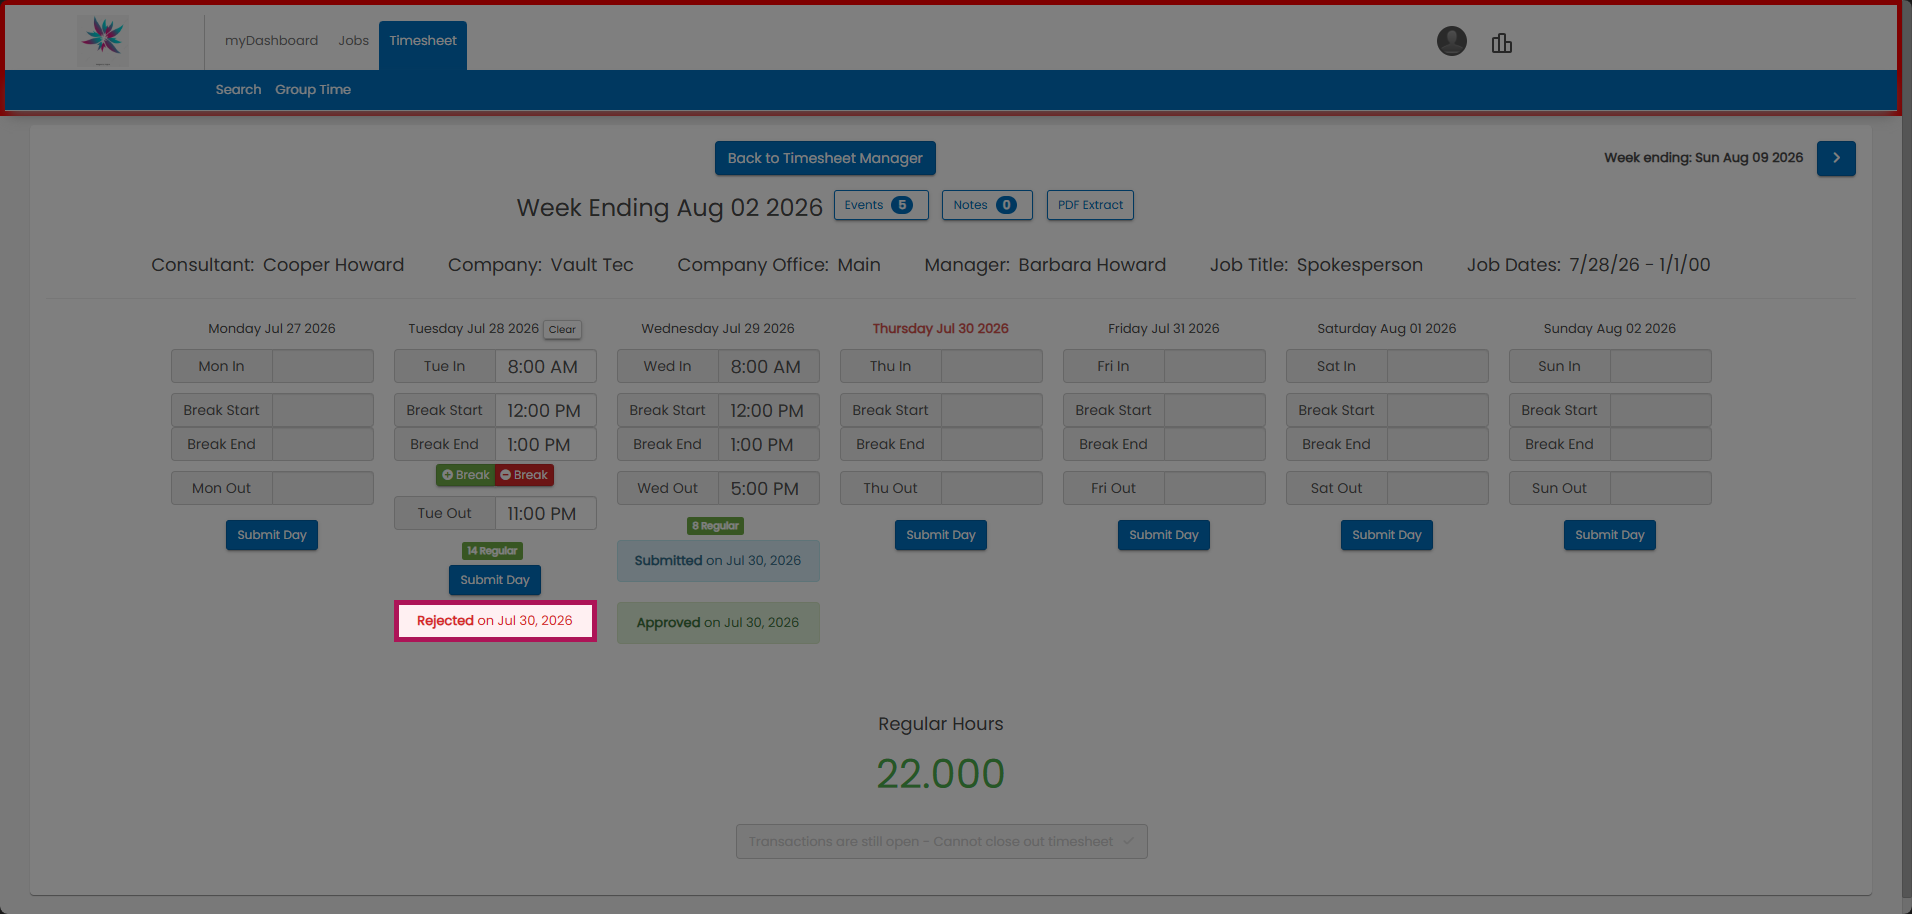Viewport: 1912px width, 914px height.
Task: Remove a break on Tuesday
Action: [525, 475]
